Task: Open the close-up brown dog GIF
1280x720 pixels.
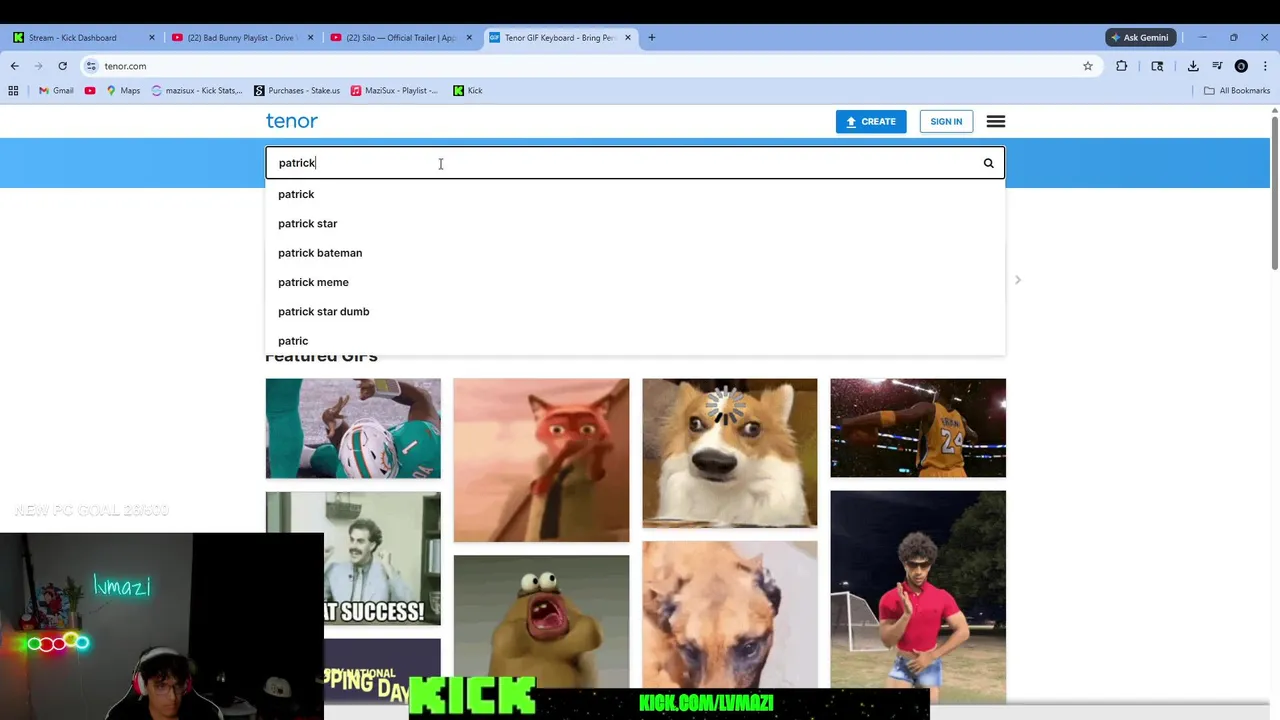Action: (x=730, y=614)
